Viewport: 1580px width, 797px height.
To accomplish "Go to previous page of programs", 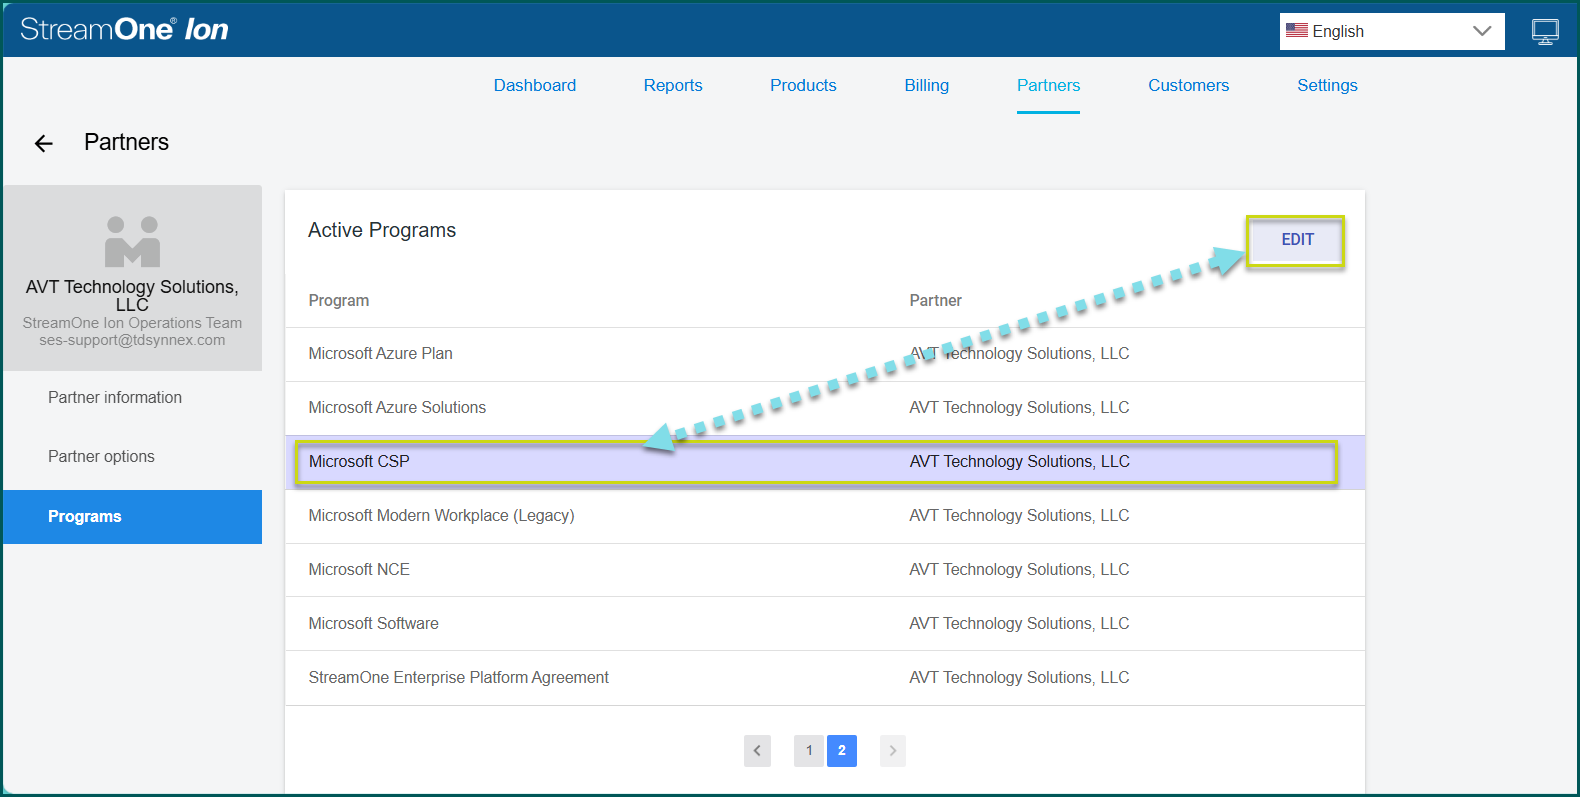I will tap(757, 751).
